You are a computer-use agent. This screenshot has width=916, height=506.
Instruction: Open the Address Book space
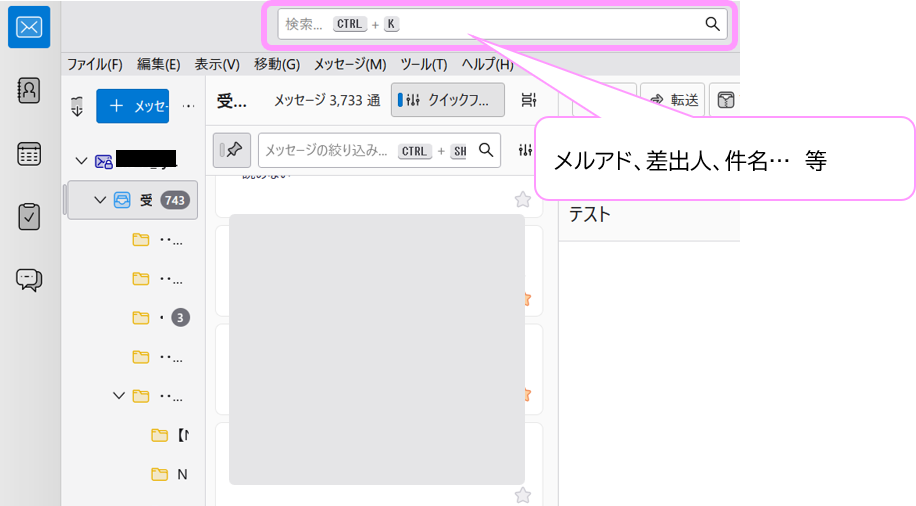[29, 91]
